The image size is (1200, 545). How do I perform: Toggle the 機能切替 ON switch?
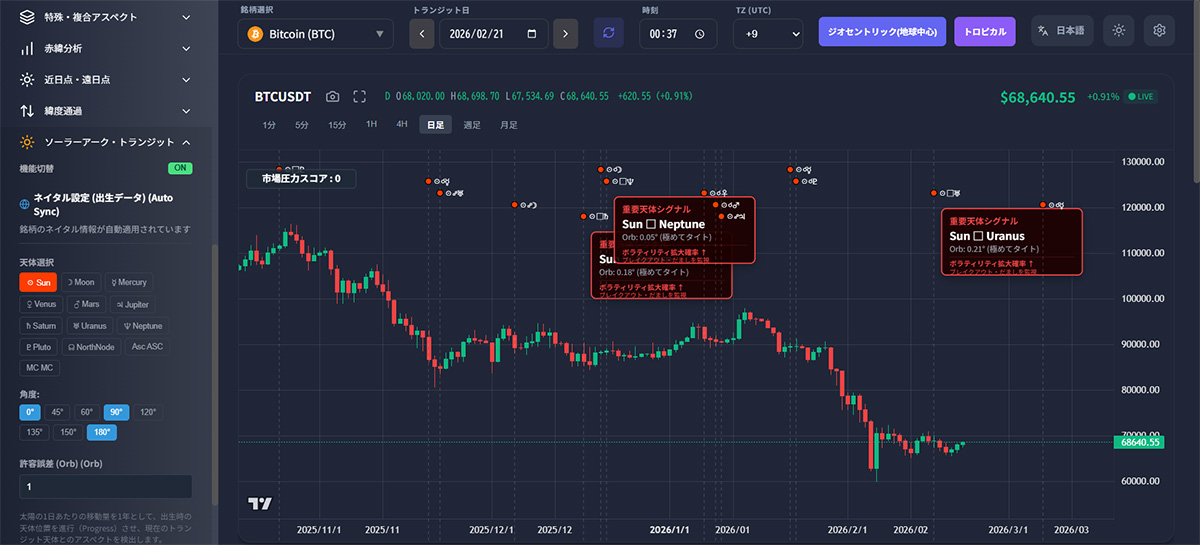pyautogui.click(x=180, y=168)
